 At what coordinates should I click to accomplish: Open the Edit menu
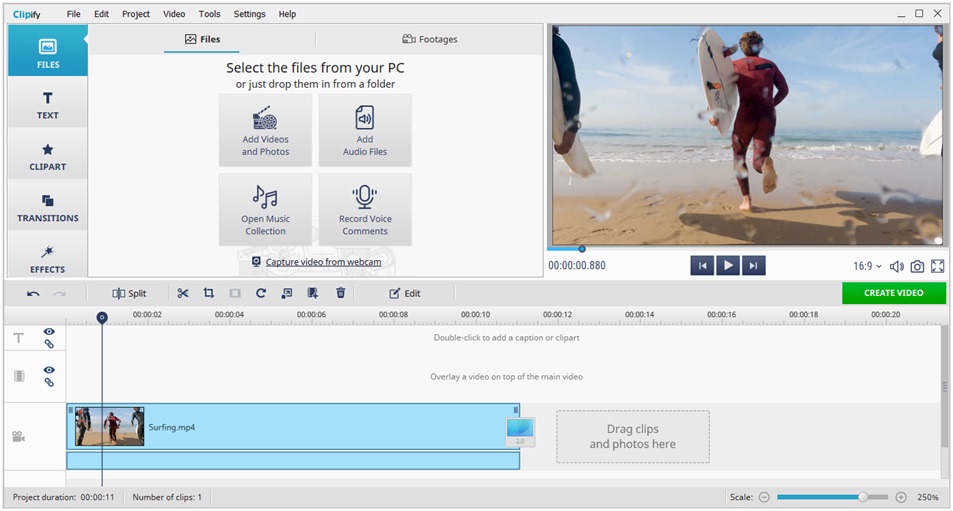101,13
